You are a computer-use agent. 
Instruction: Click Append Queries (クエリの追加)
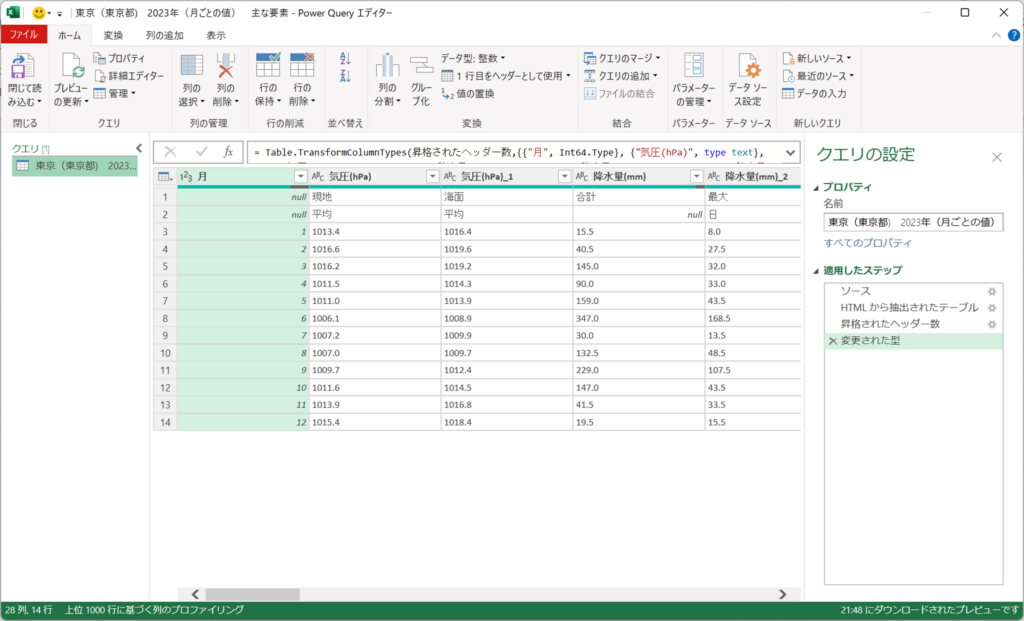(x=620, y=76)
